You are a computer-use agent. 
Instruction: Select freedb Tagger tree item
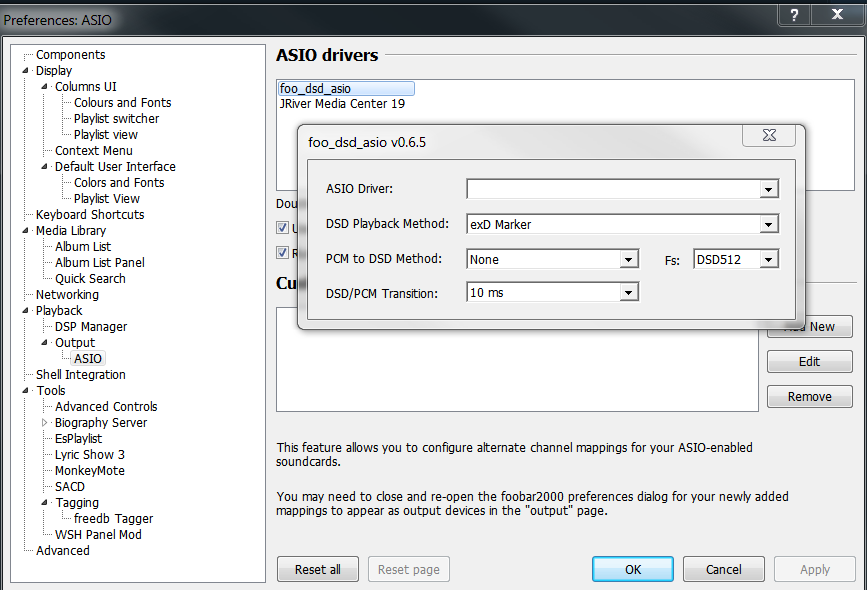(113, 519)
